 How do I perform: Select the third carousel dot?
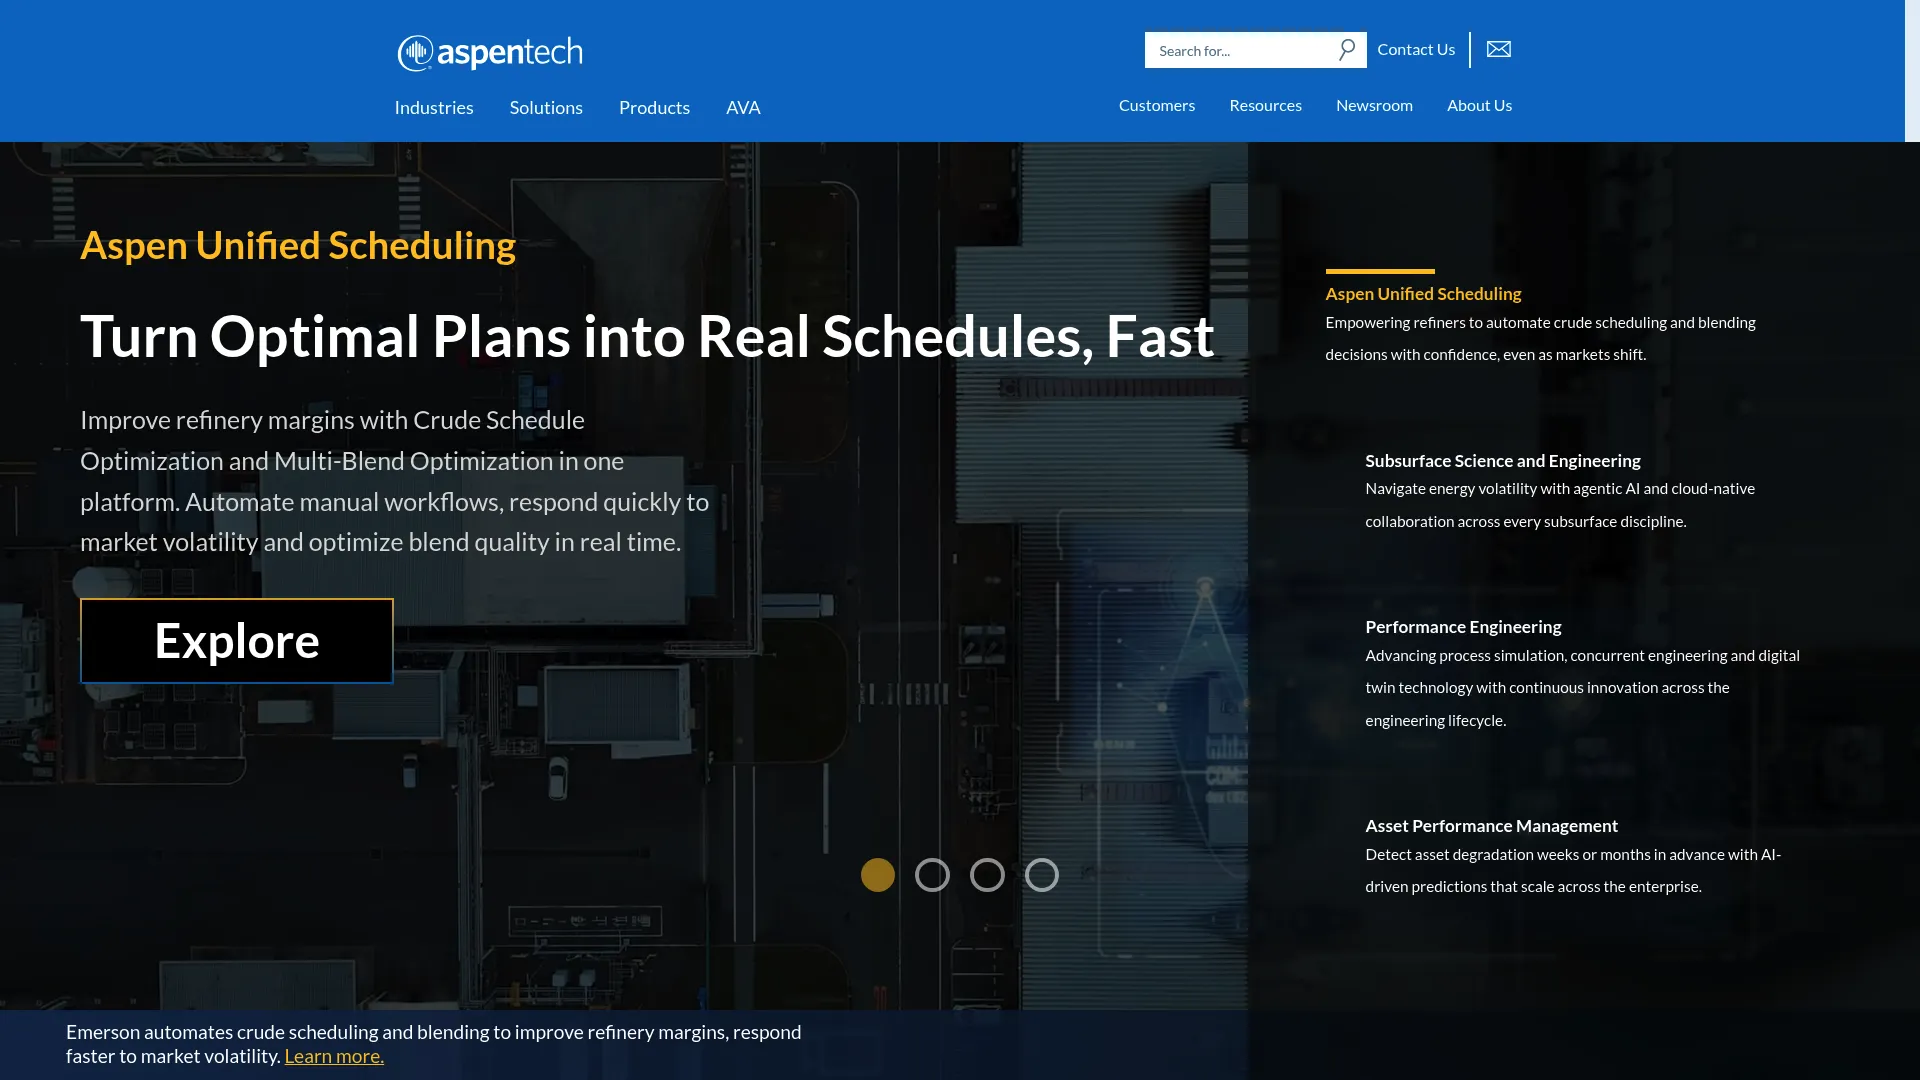click(987, 875)
